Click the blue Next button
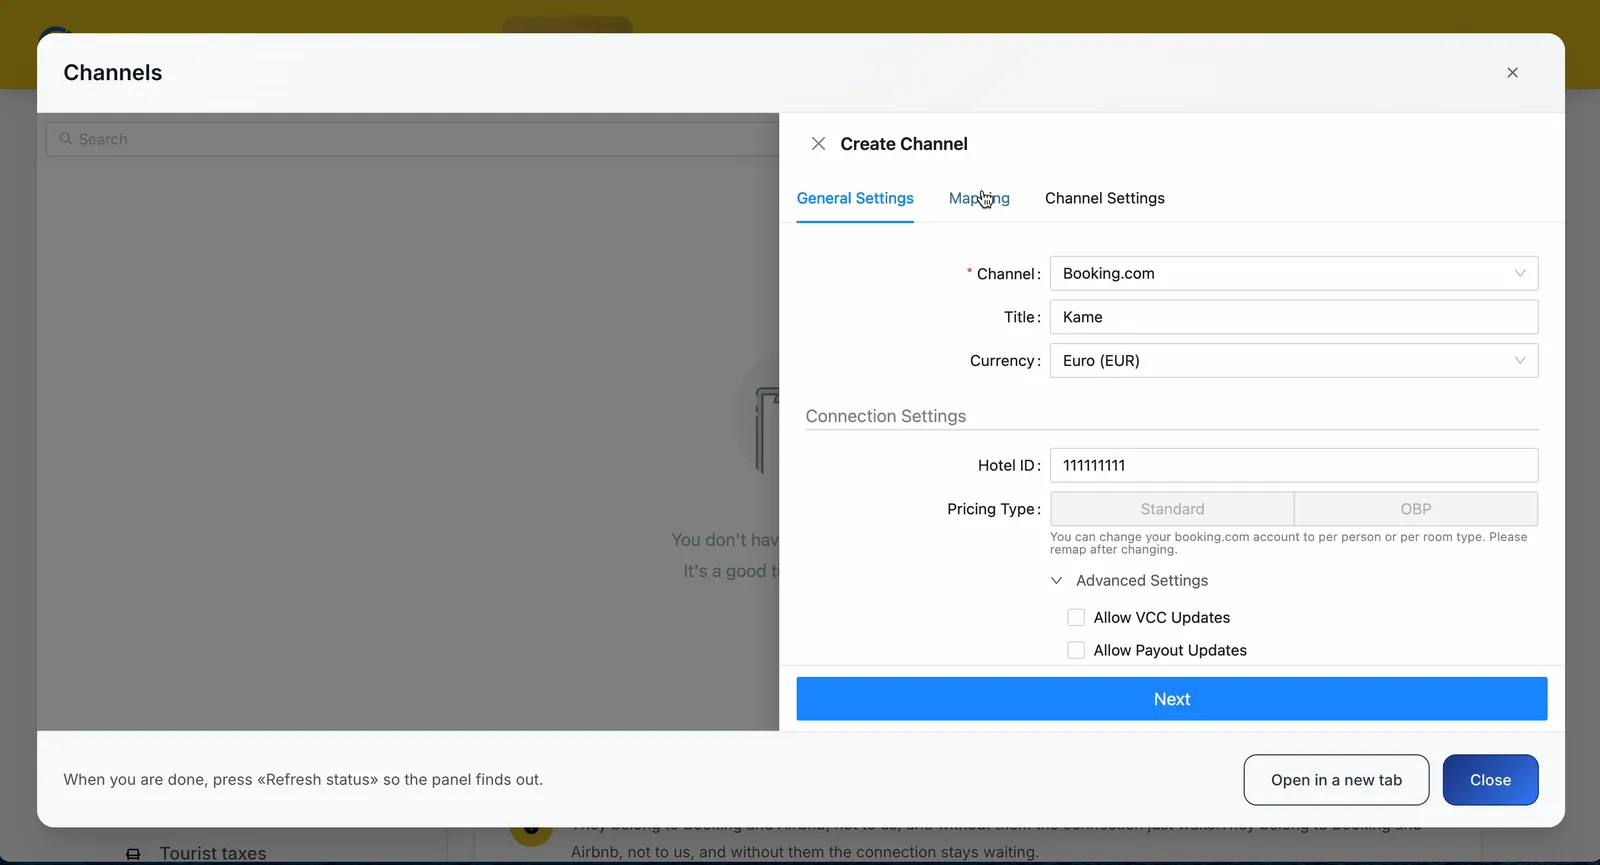 coord(1172,699)
